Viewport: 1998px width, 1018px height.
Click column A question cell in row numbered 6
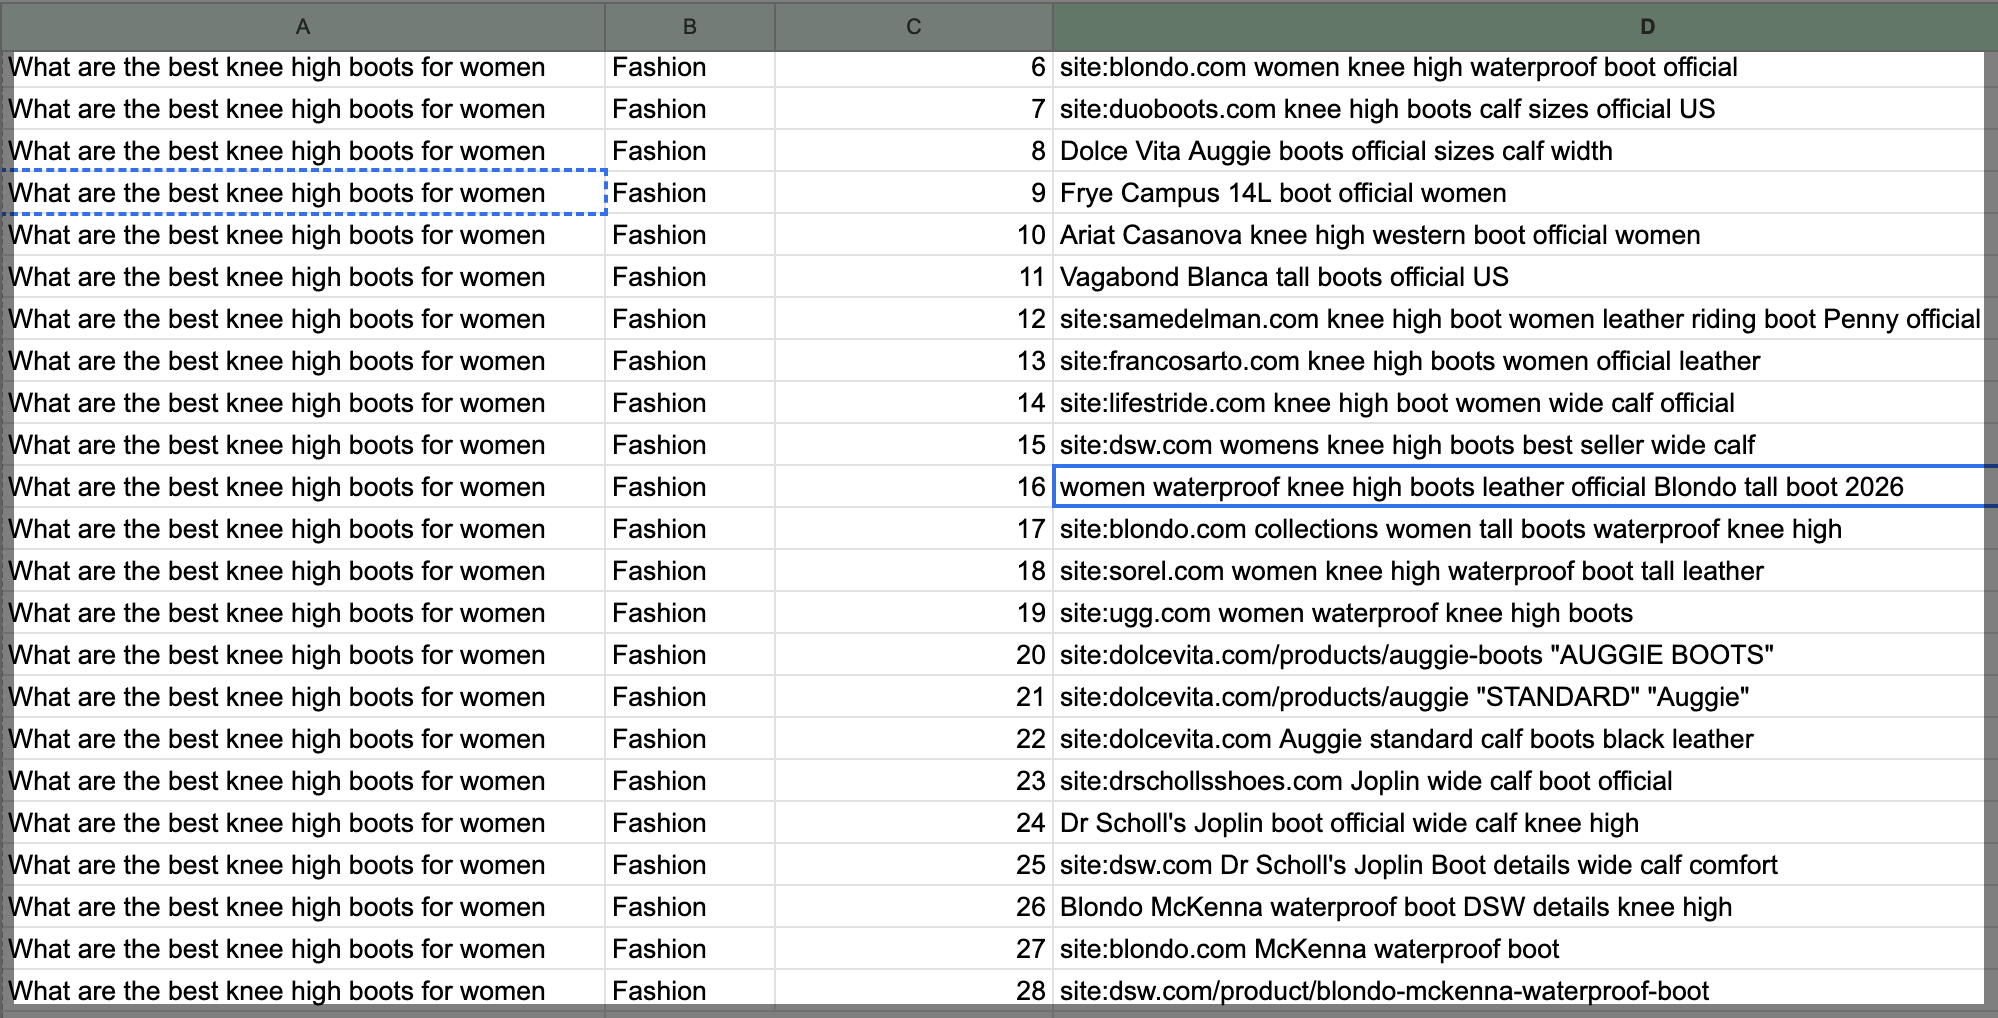point(304,67)
